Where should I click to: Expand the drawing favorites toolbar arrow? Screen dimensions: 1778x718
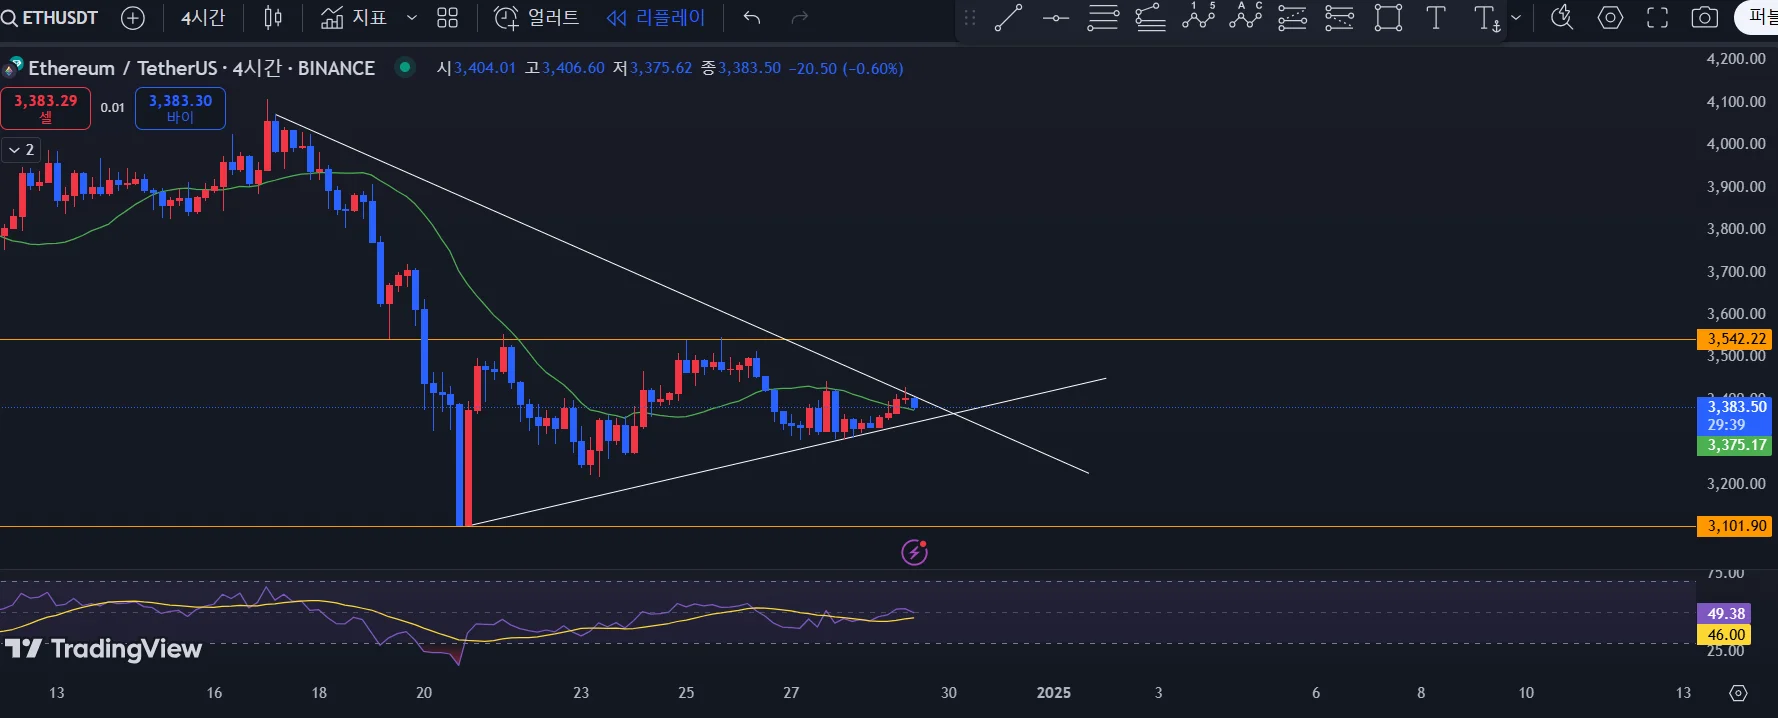click(x=1515, y=18)
